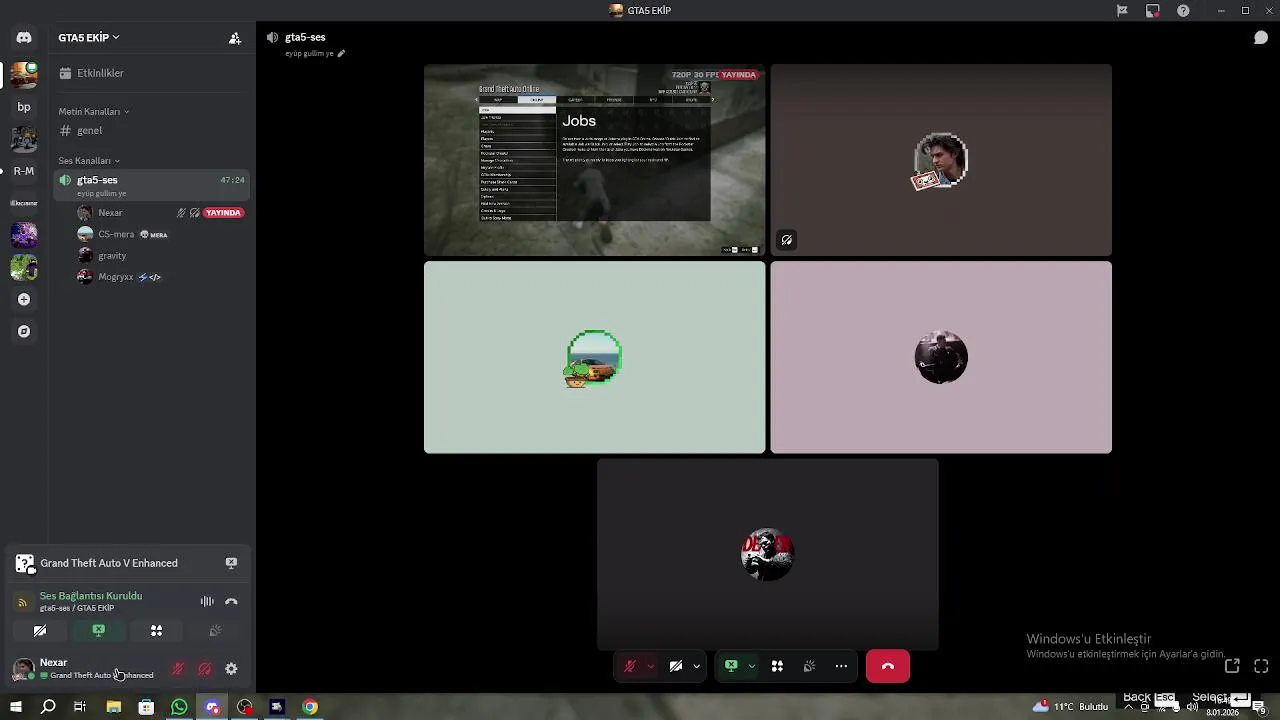The image size is (1280, 720).
Task: Hang up with the red disconnect button
Action: click(888, 666)
